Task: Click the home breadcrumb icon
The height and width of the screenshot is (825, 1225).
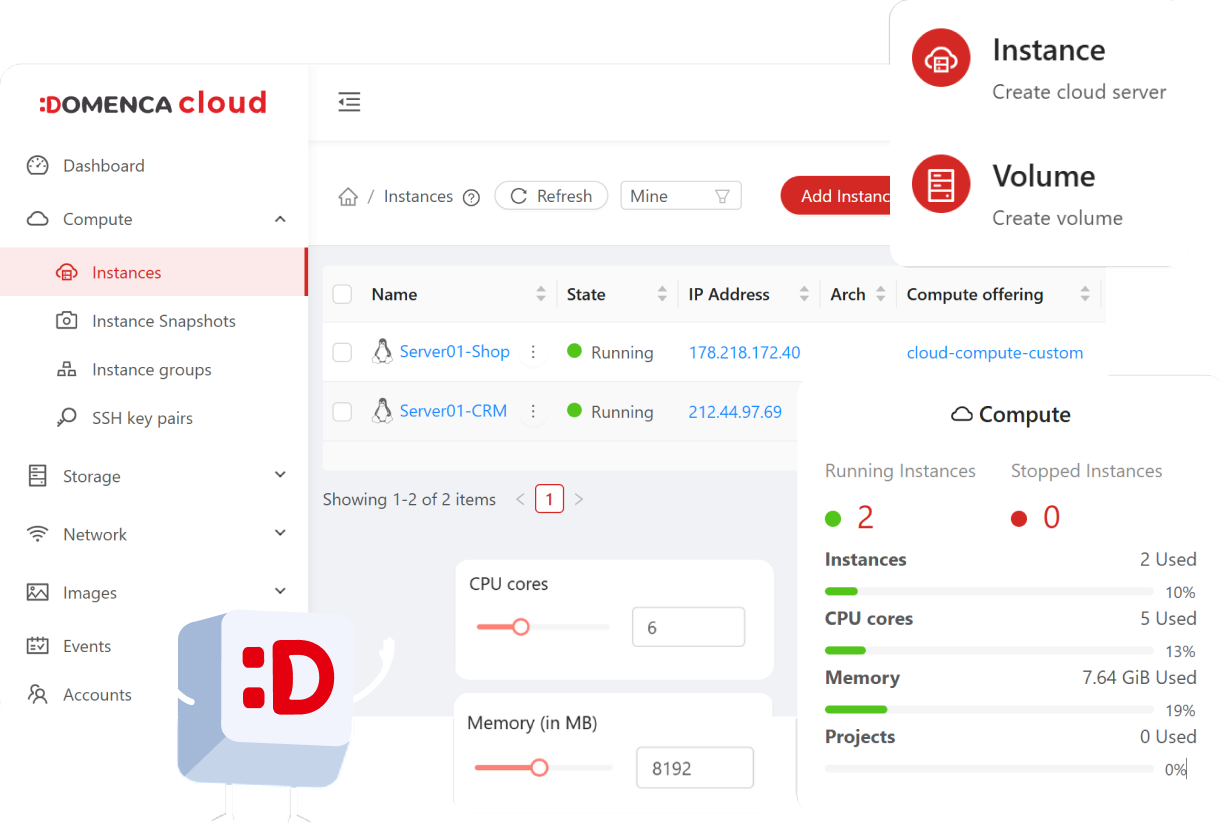Action: [348, 197]
